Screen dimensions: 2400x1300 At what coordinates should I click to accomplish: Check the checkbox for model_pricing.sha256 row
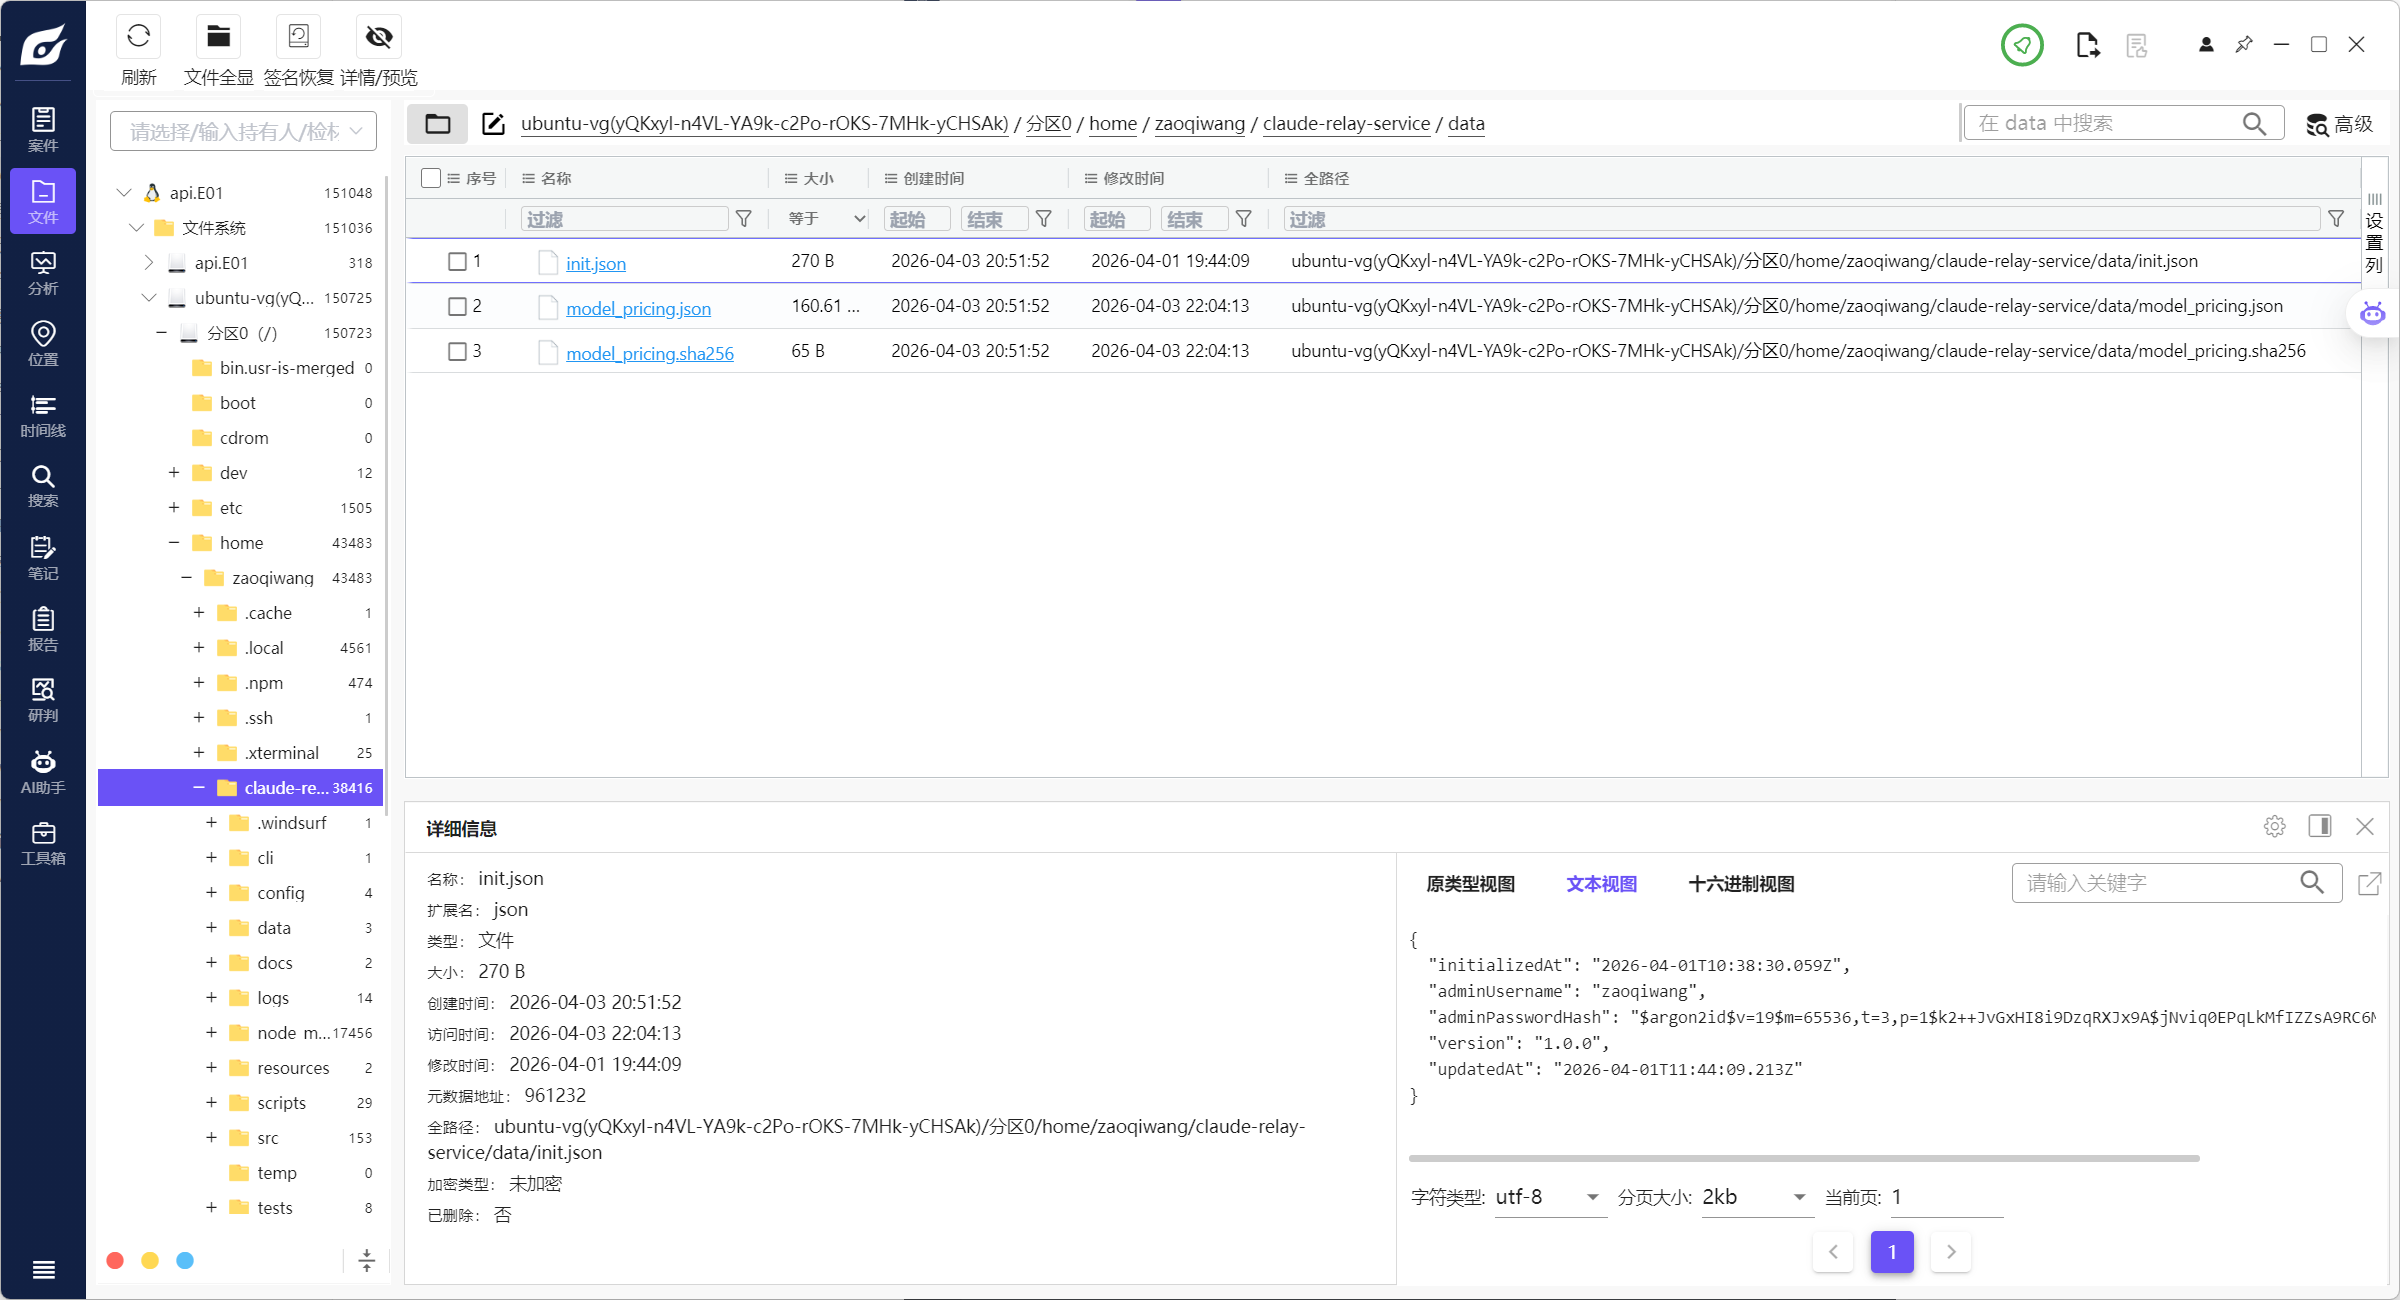(457, 351)
